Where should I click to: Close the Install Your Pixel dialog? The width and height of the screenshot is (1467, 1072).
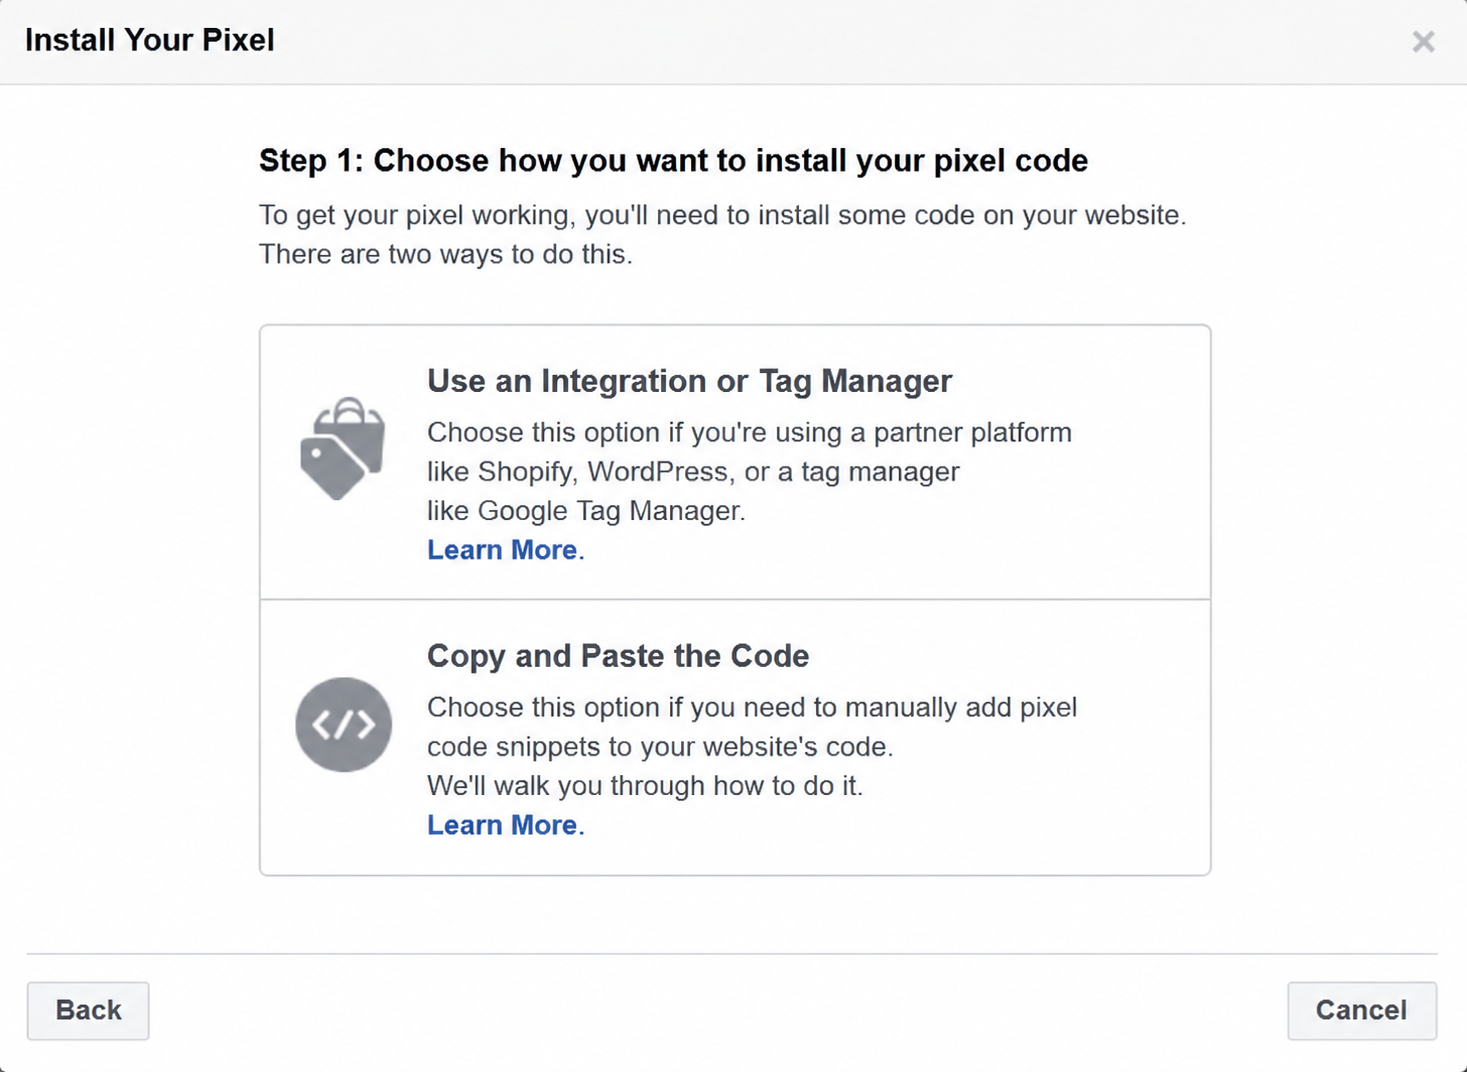(x=1423, y=41)
